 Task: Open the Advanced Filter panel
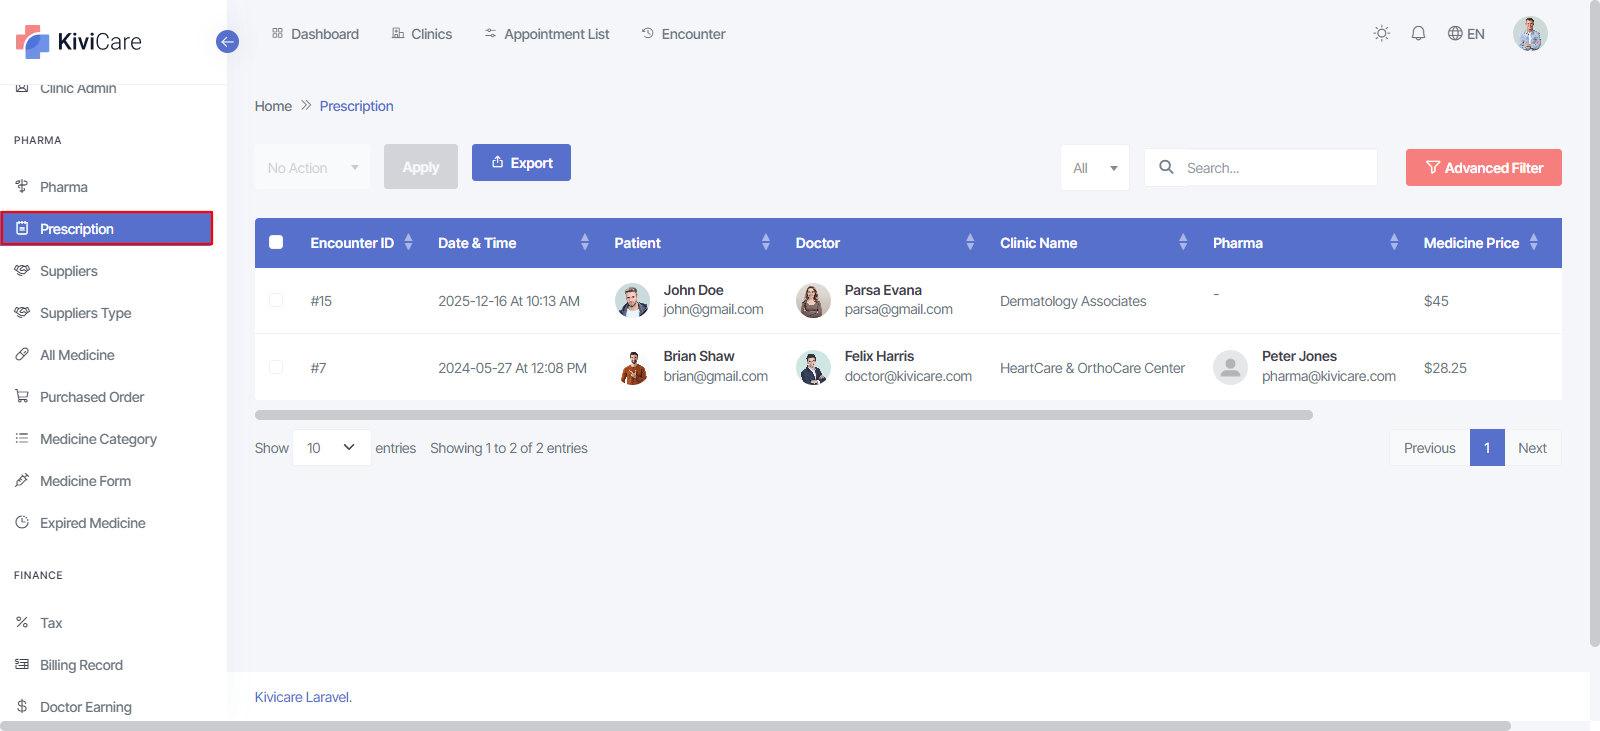(1483, 168)
